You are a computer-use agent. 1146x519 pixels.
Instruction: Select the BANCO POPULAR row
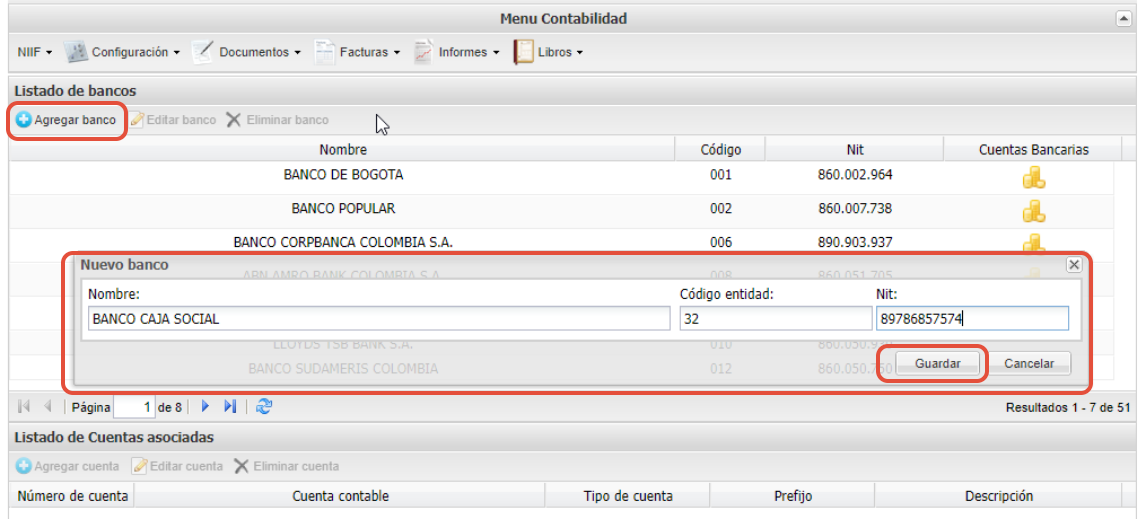tap(561, 211)
